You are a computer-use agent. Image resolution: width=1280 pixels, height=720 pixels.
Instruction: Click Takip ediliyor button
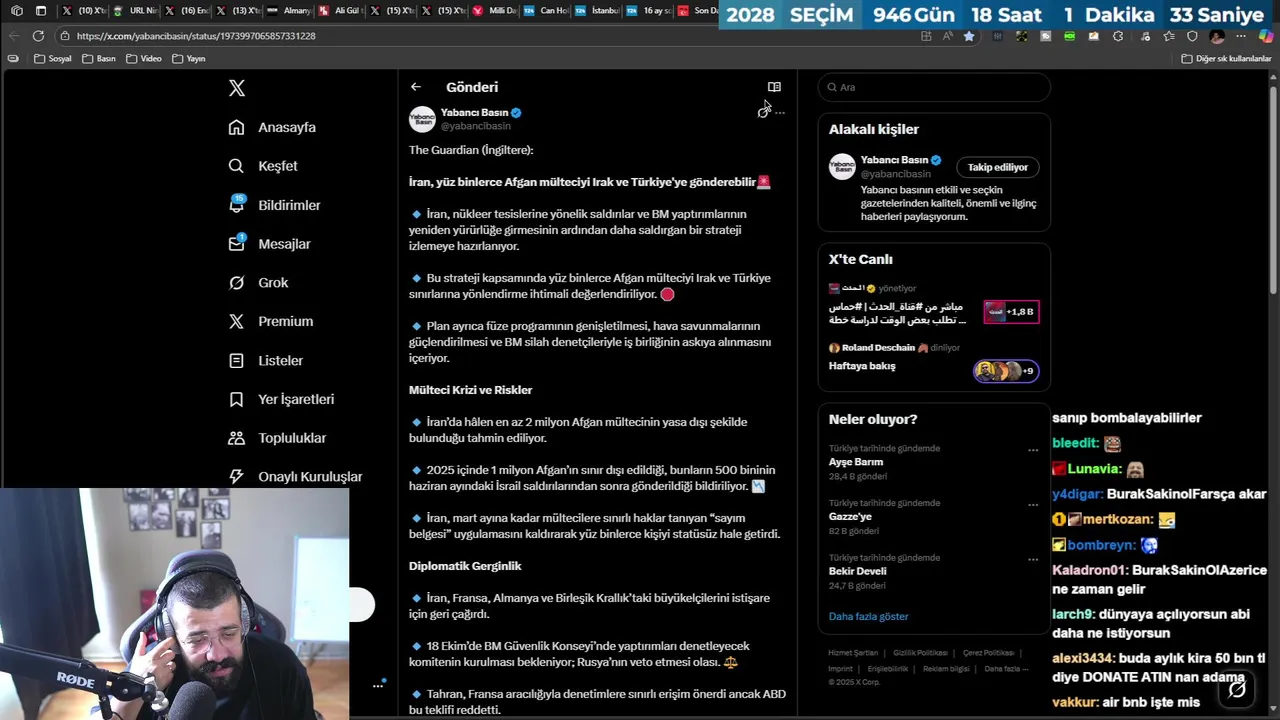(x=997, y=167)
